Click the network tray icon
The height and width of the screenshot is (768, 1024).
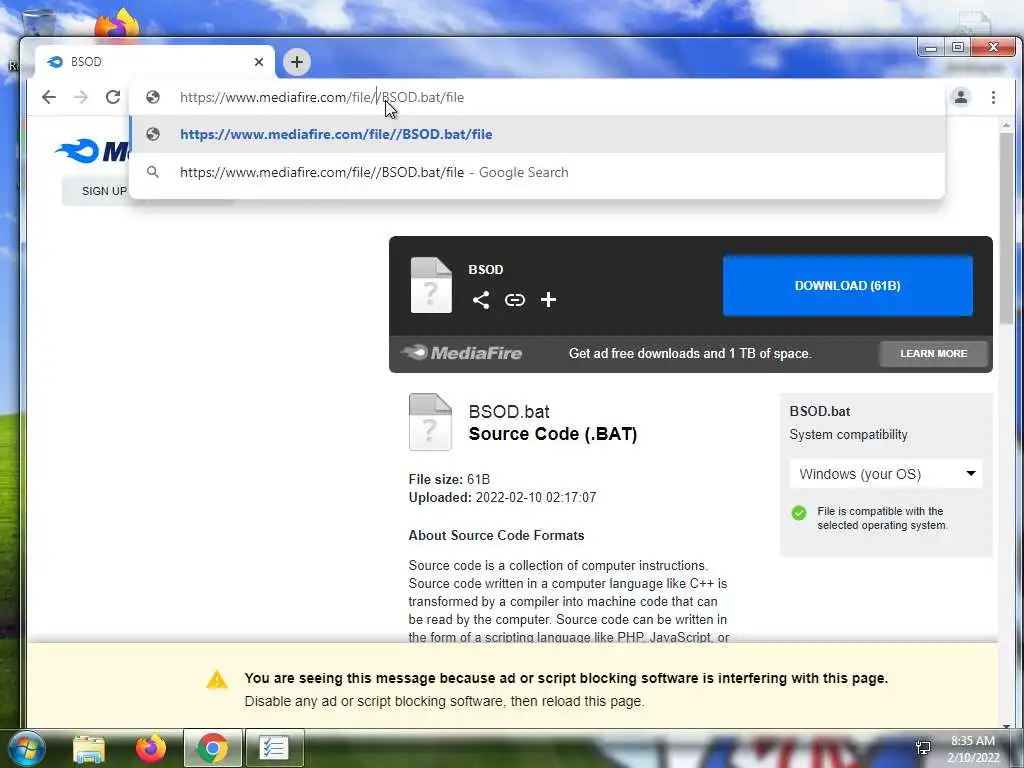(x=923, y=748)
